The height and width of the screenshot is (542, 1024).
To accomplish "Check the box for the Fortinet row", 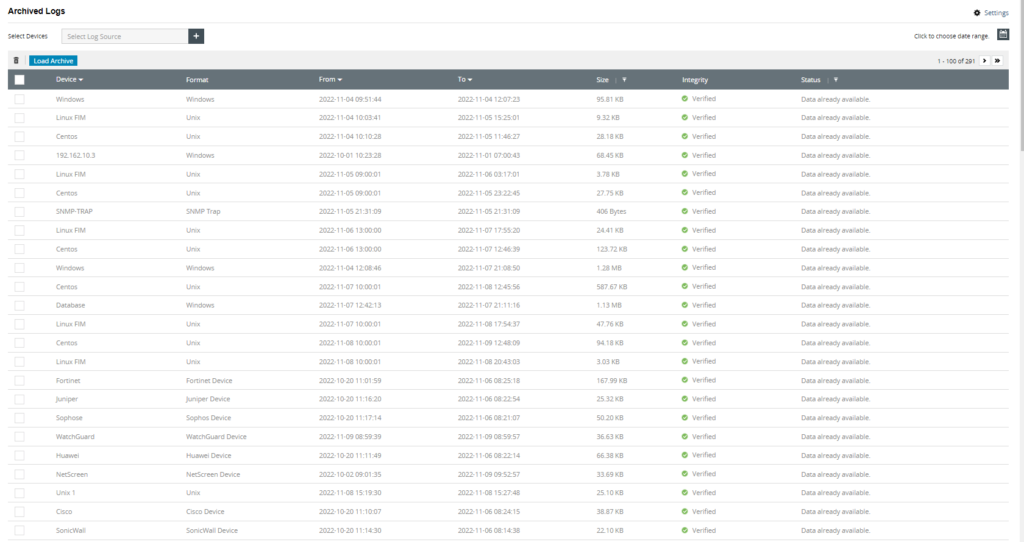I will point(19,380).
